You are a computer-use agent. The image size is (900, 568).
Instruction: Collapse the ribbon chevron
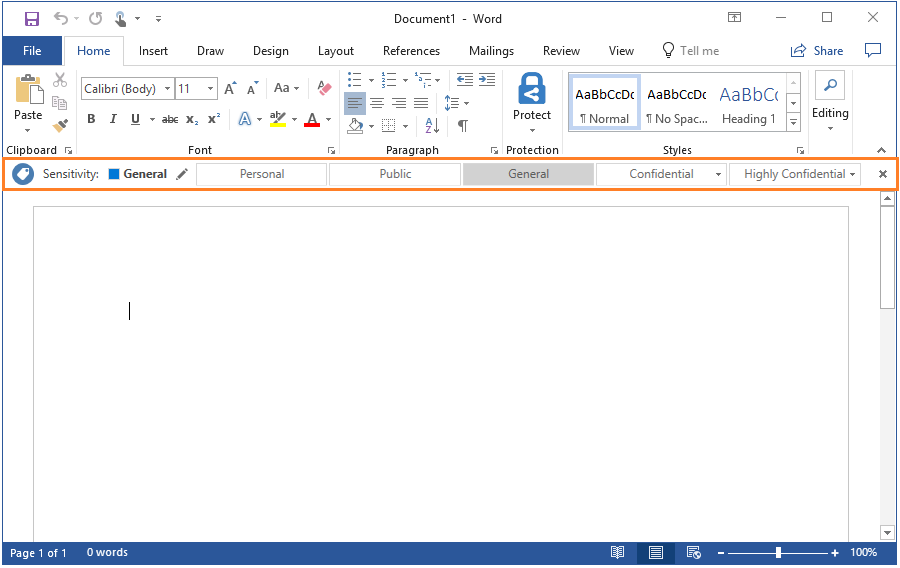[882, 150]
